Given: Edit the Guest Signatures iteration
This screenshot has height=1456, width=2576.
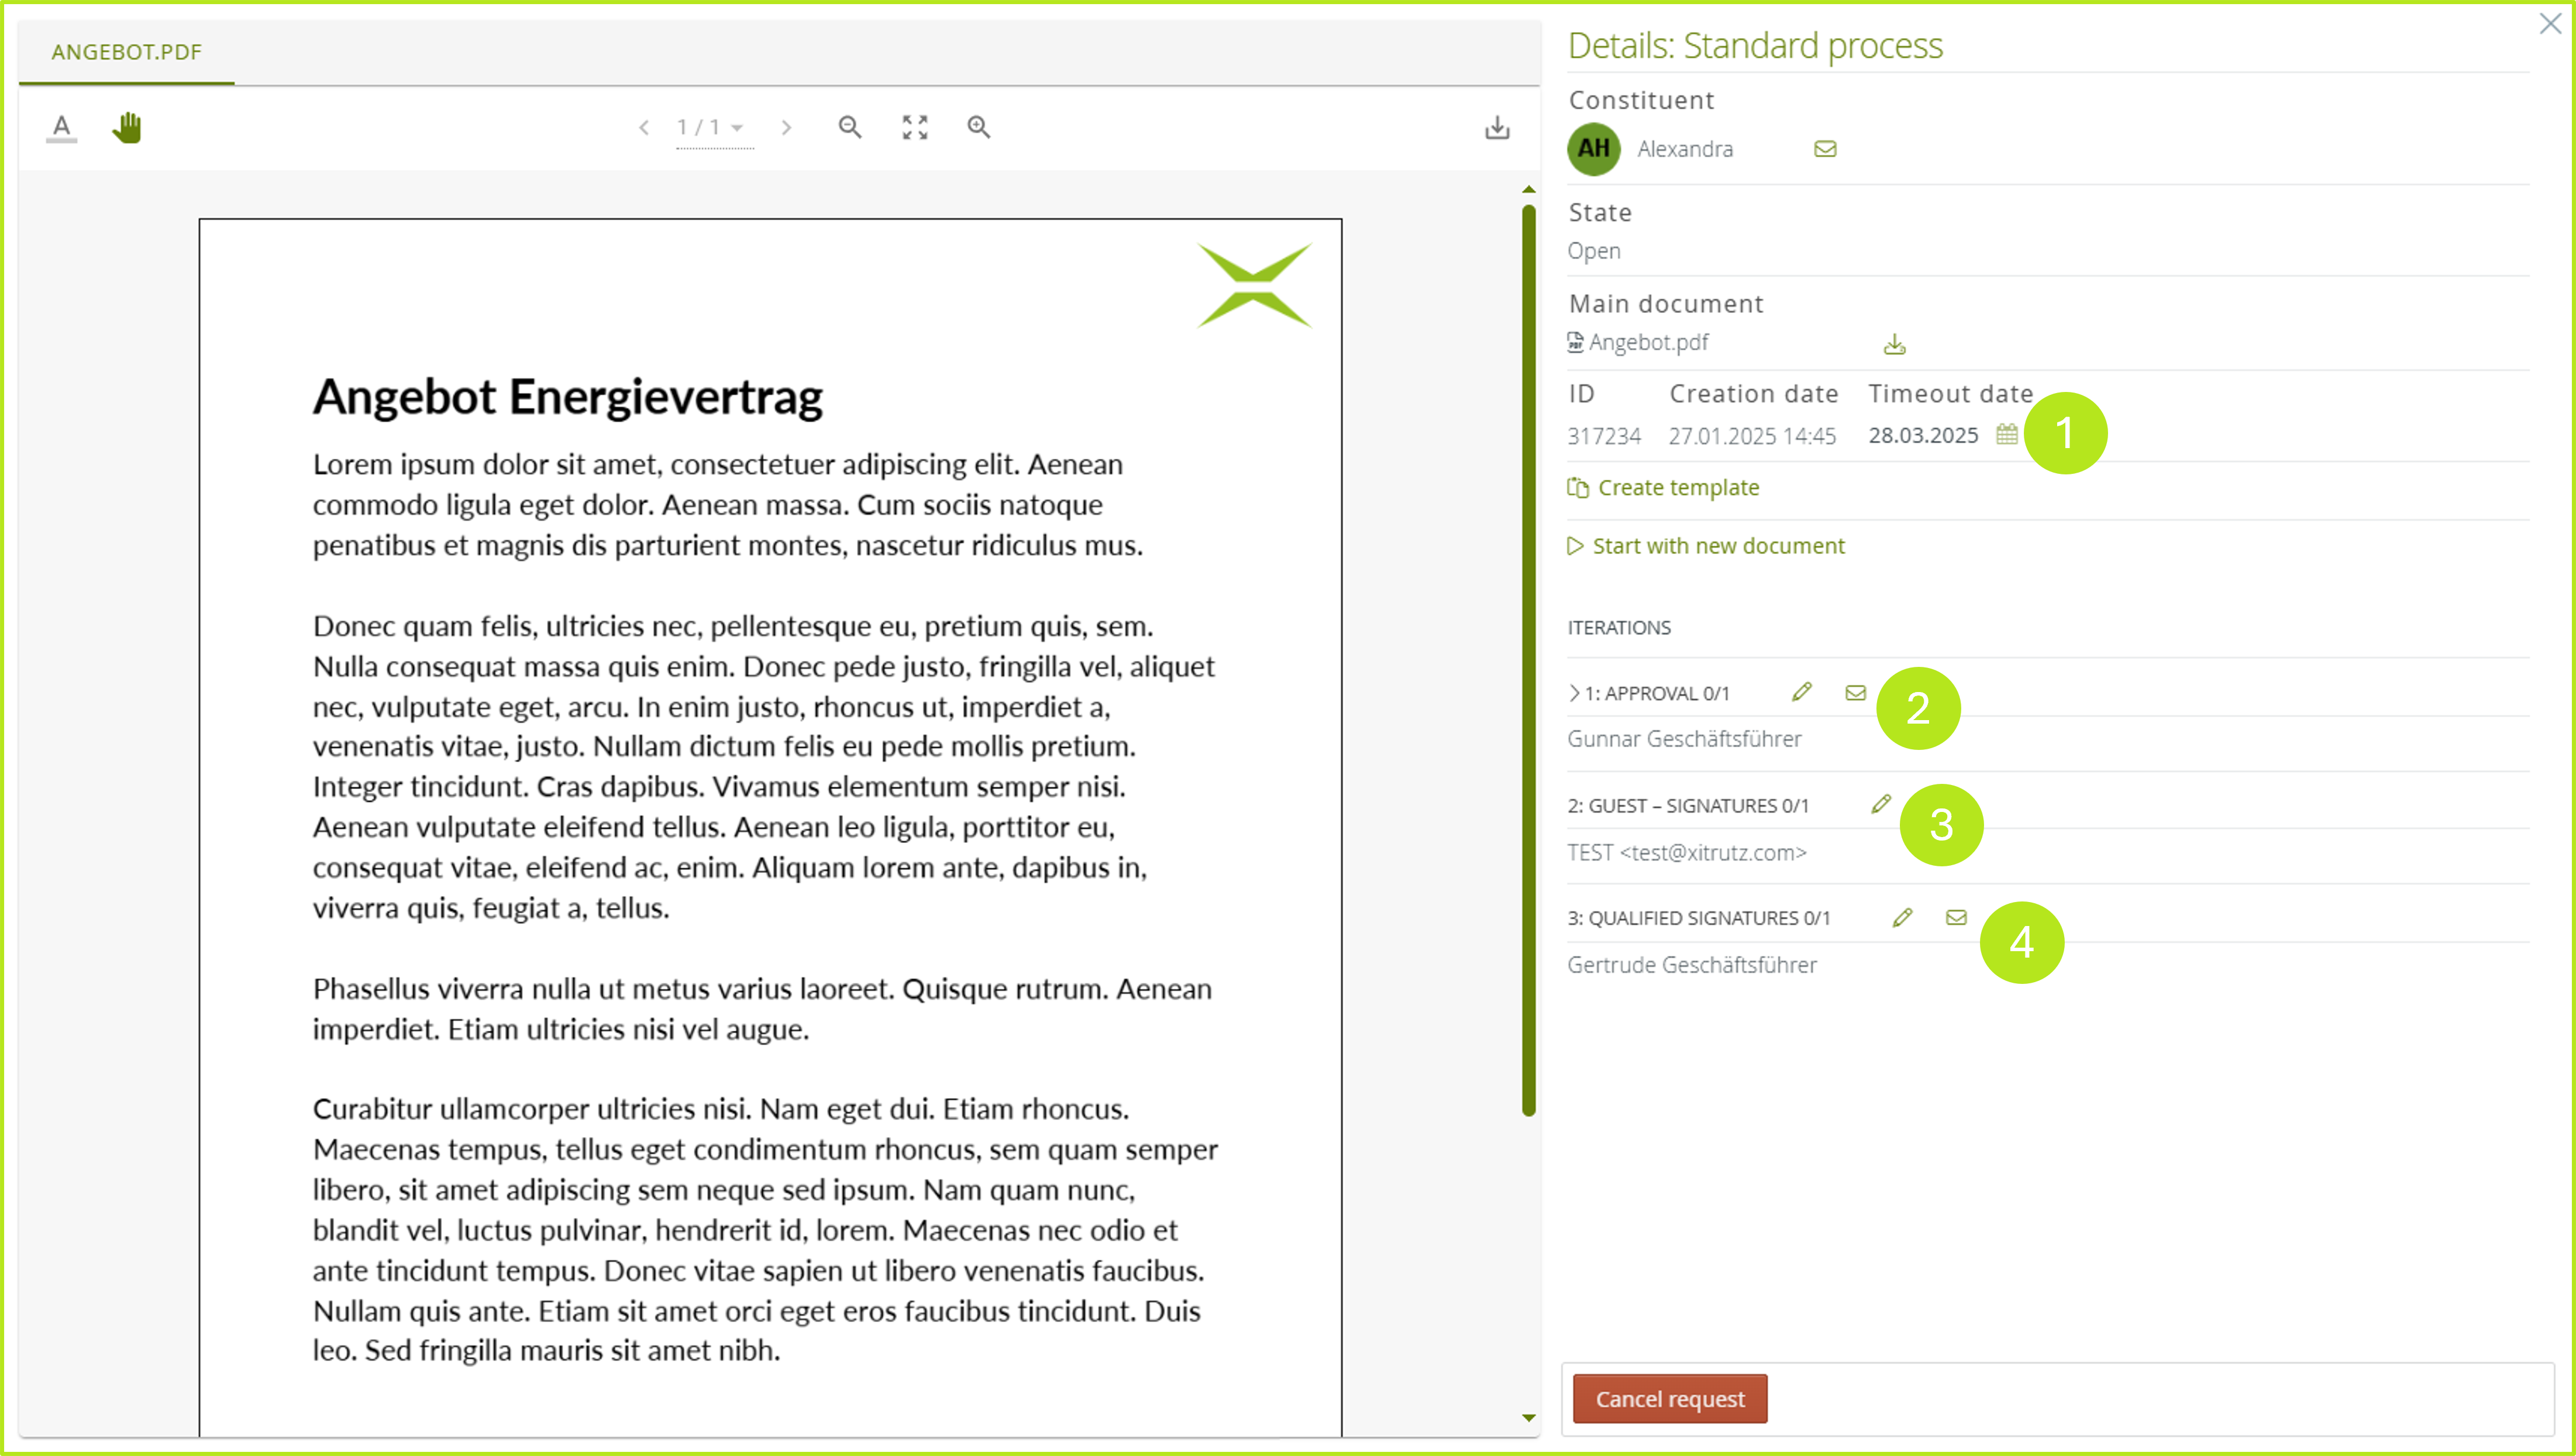Looking at the screenshot, I should [x=1881, y=804].
